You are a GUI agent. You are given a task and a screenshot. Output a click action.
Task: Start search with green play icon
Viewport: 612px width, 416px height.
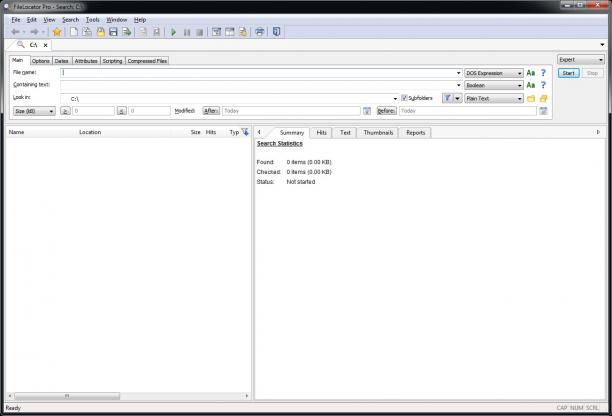(x=173, y=32)
